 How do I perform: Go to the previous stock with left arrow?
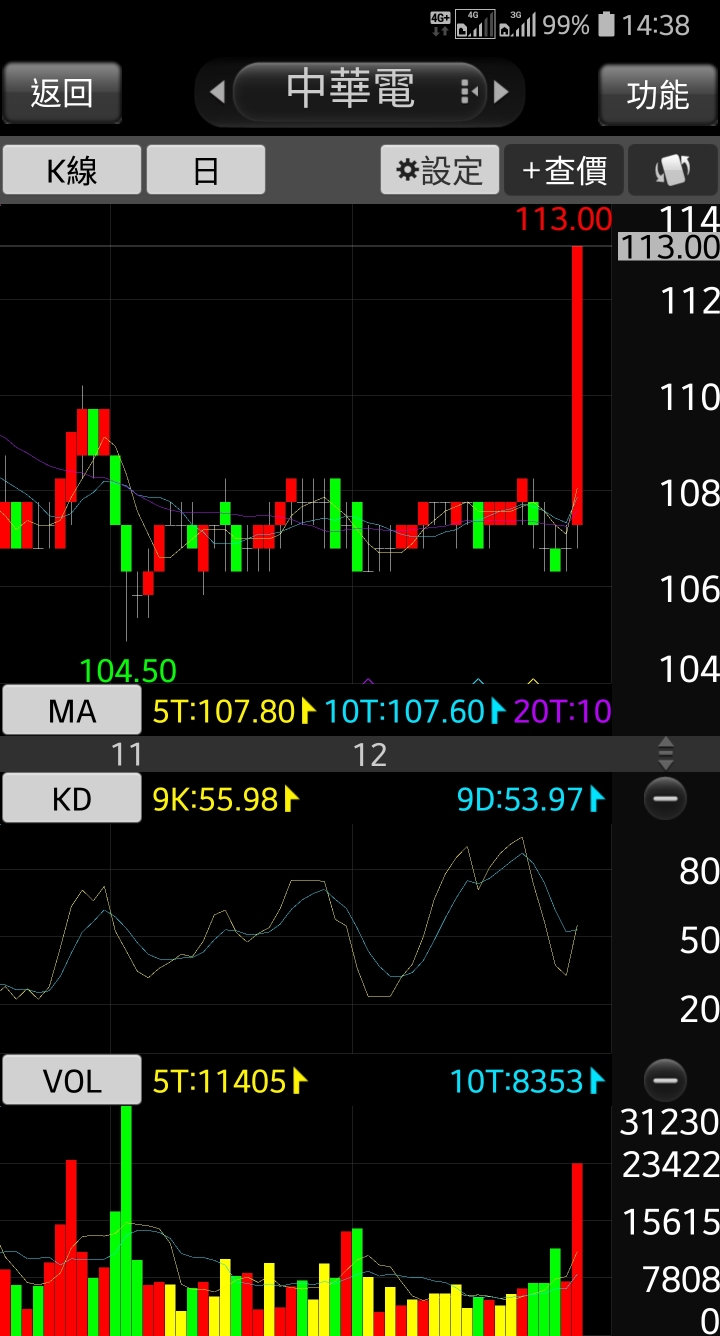[217, 93]
